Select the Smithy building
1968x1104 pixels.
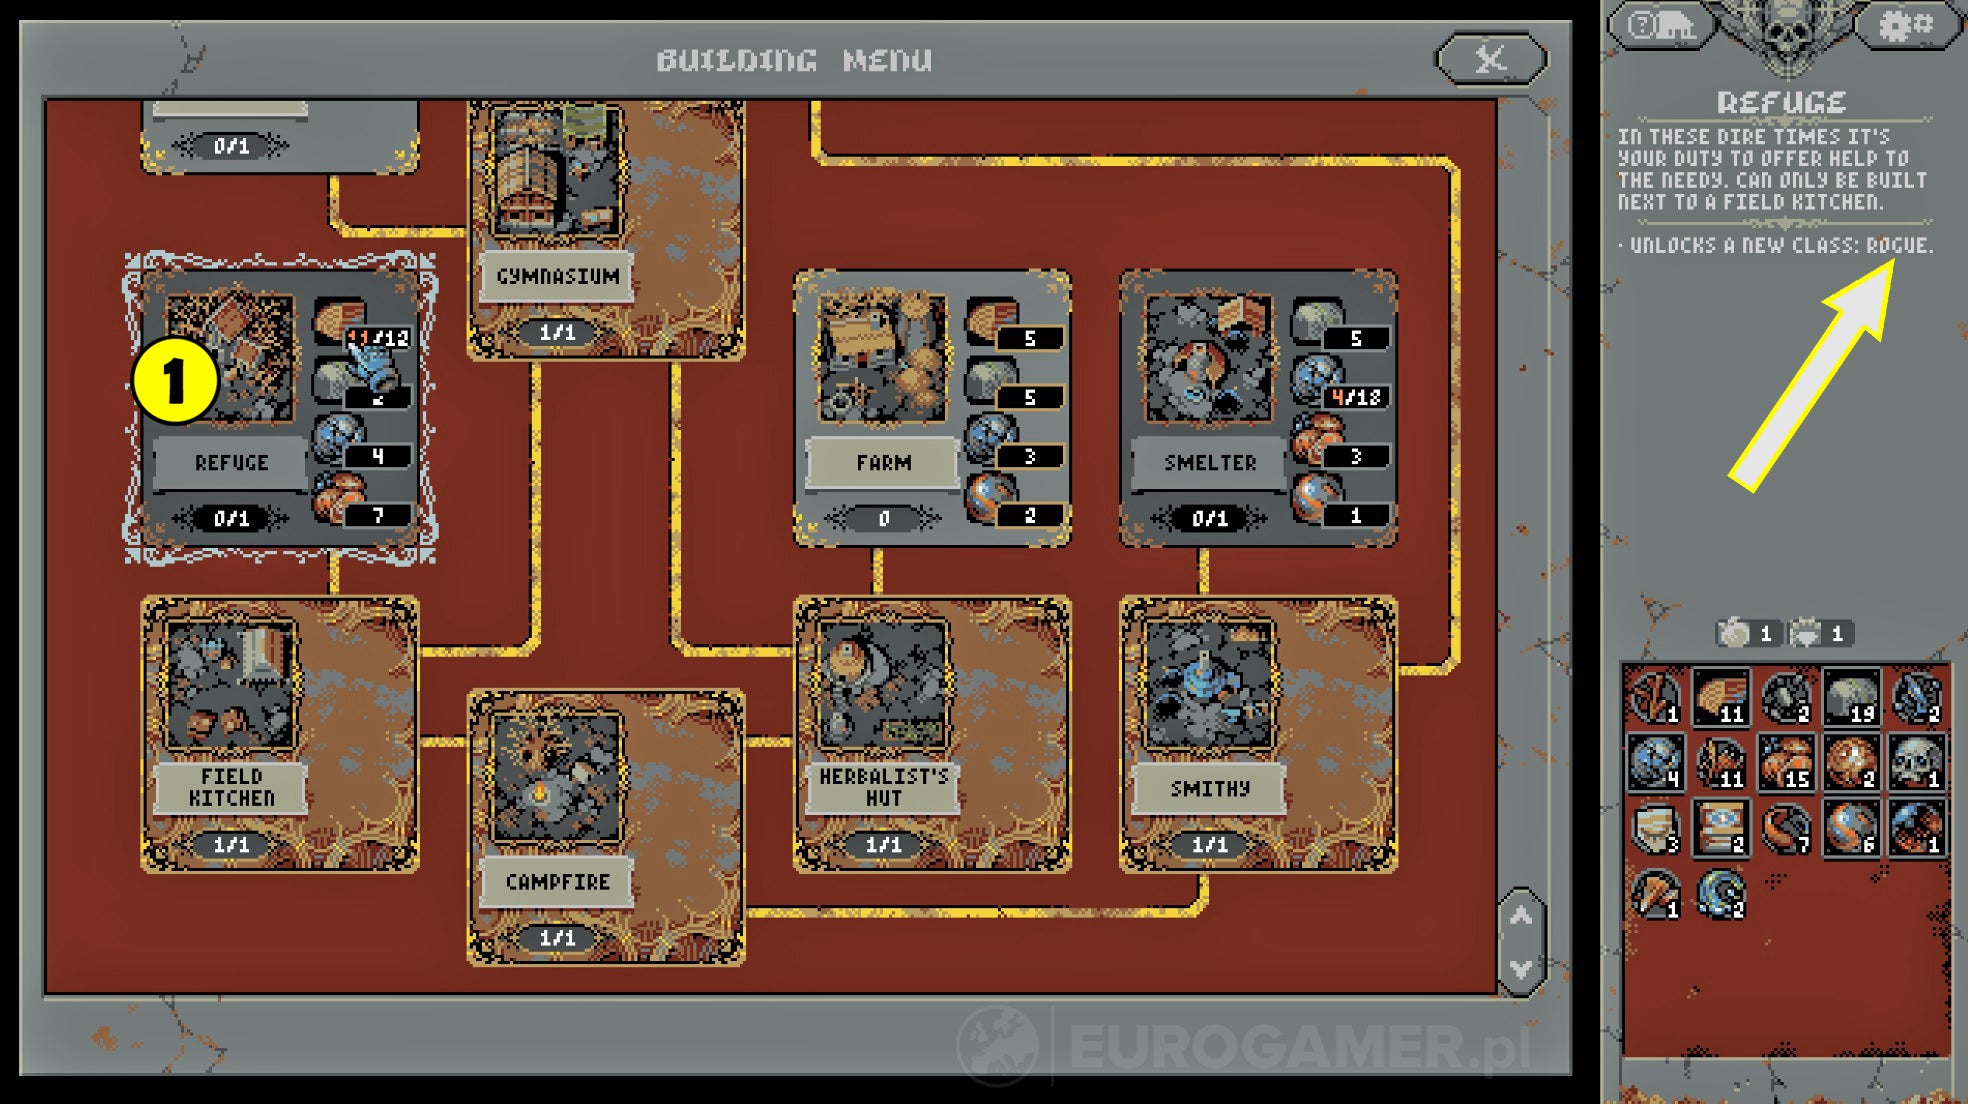1258,735
